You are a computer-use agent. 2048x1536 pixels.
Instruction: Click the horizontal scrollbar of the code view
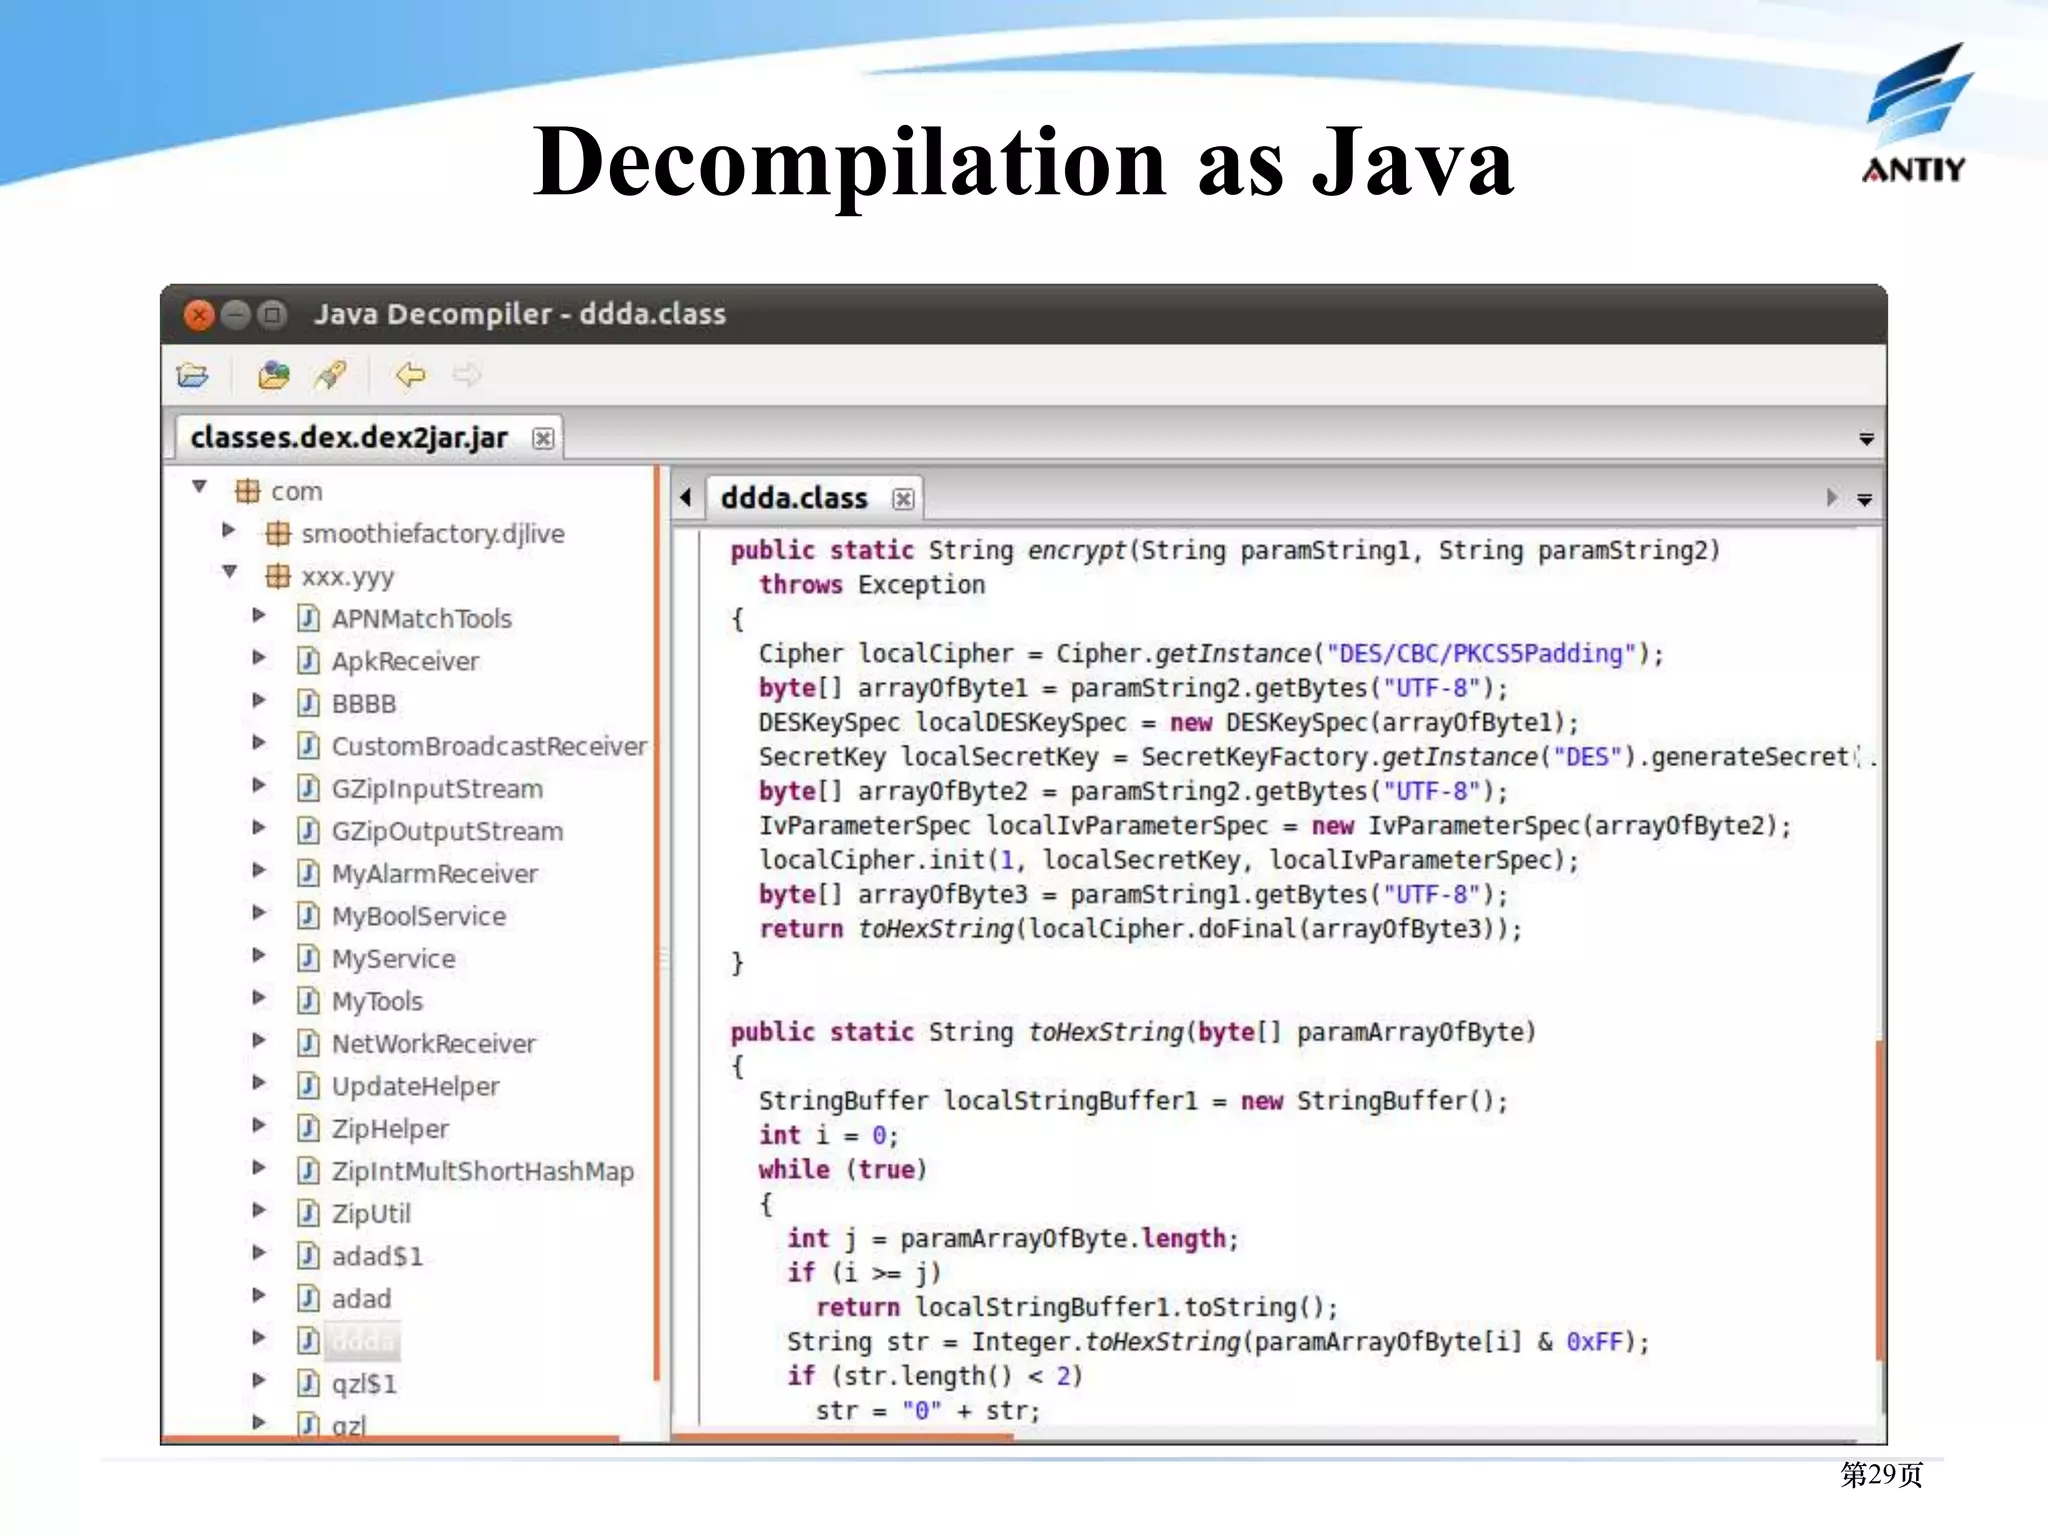click(842, 1437)
